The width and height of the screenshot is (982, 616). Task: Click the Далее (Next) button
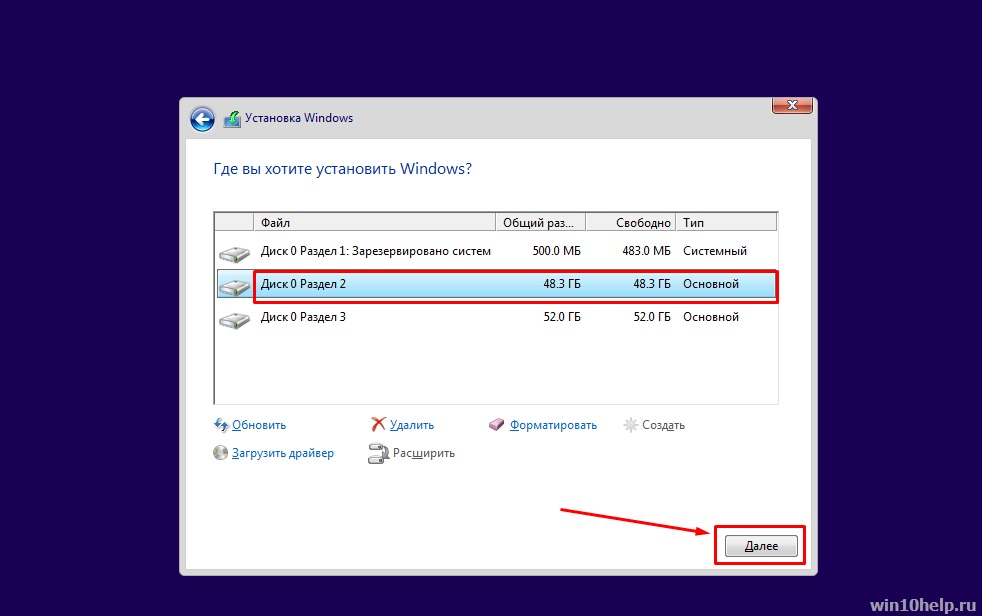click(x=761, y=546)
